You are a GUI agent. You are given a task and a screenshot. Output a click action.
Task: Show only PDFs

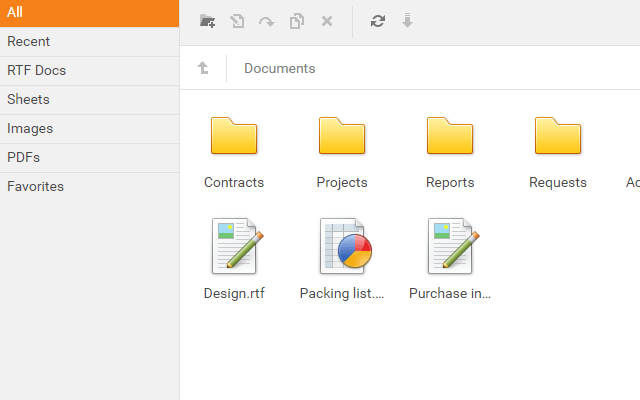(x=90, y=158)
